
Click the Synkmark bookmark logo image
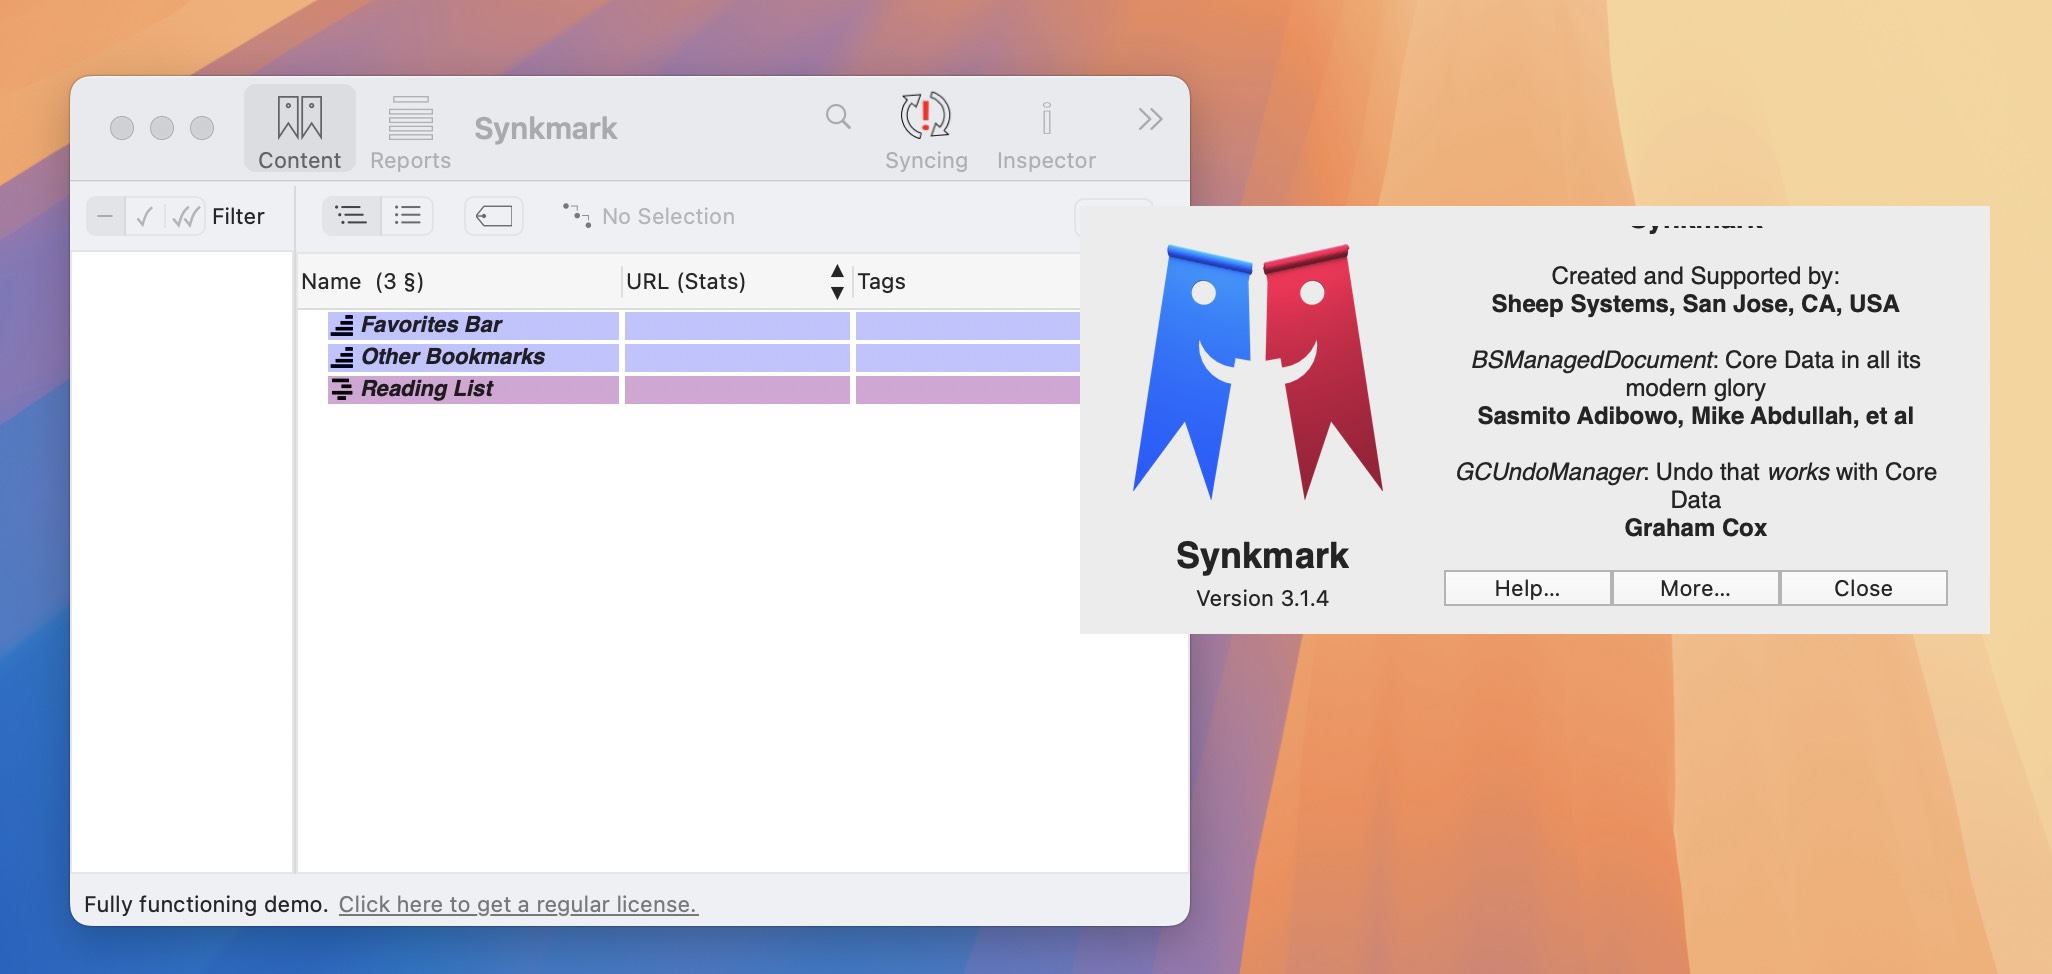tap(1258, 371)
